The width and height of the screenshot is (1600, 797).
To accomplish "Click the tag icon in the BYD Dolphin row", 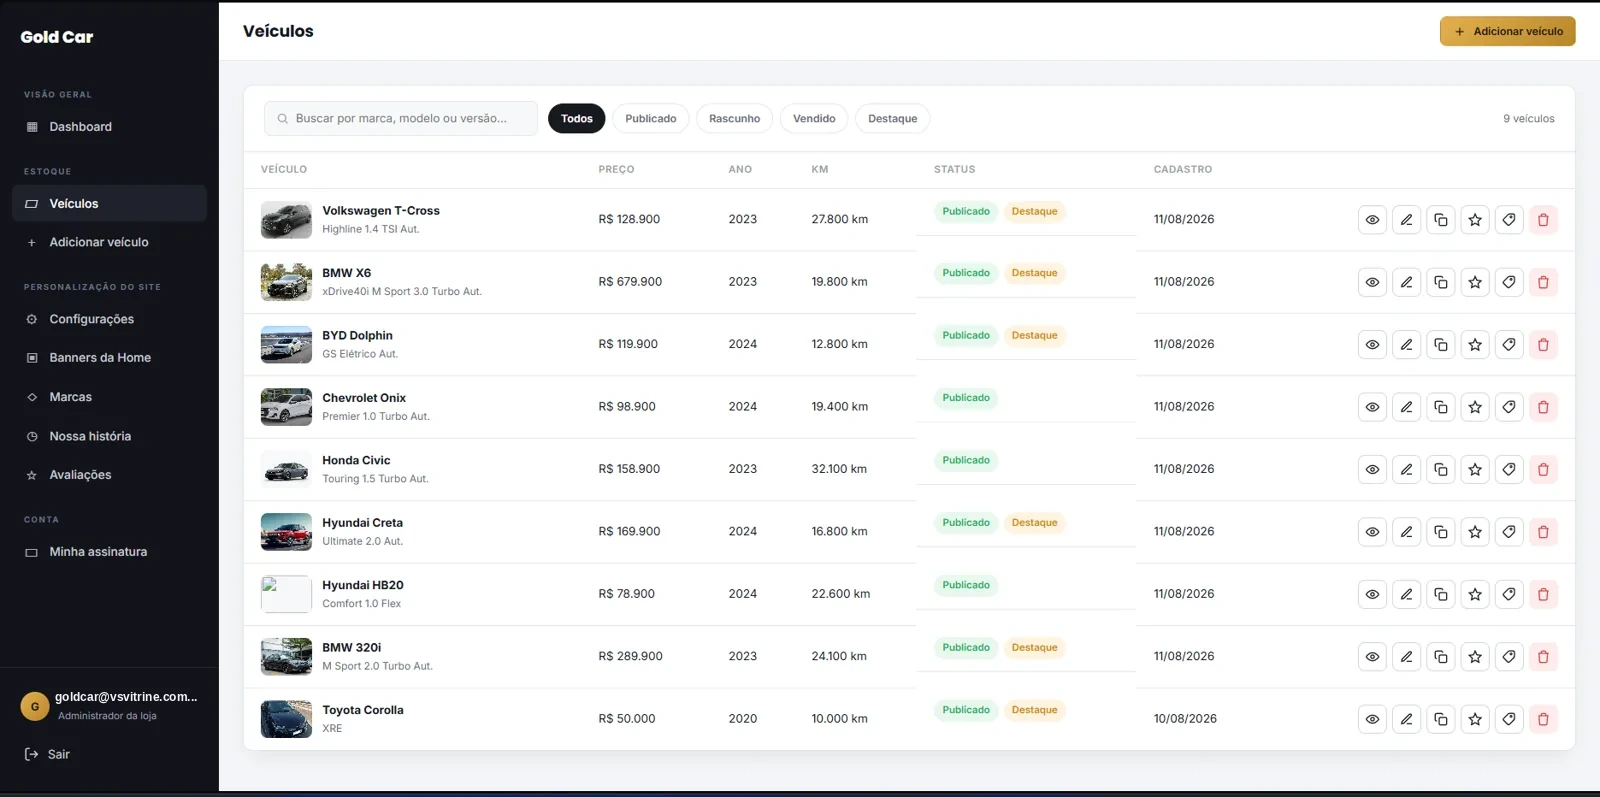I will 1509,345.
